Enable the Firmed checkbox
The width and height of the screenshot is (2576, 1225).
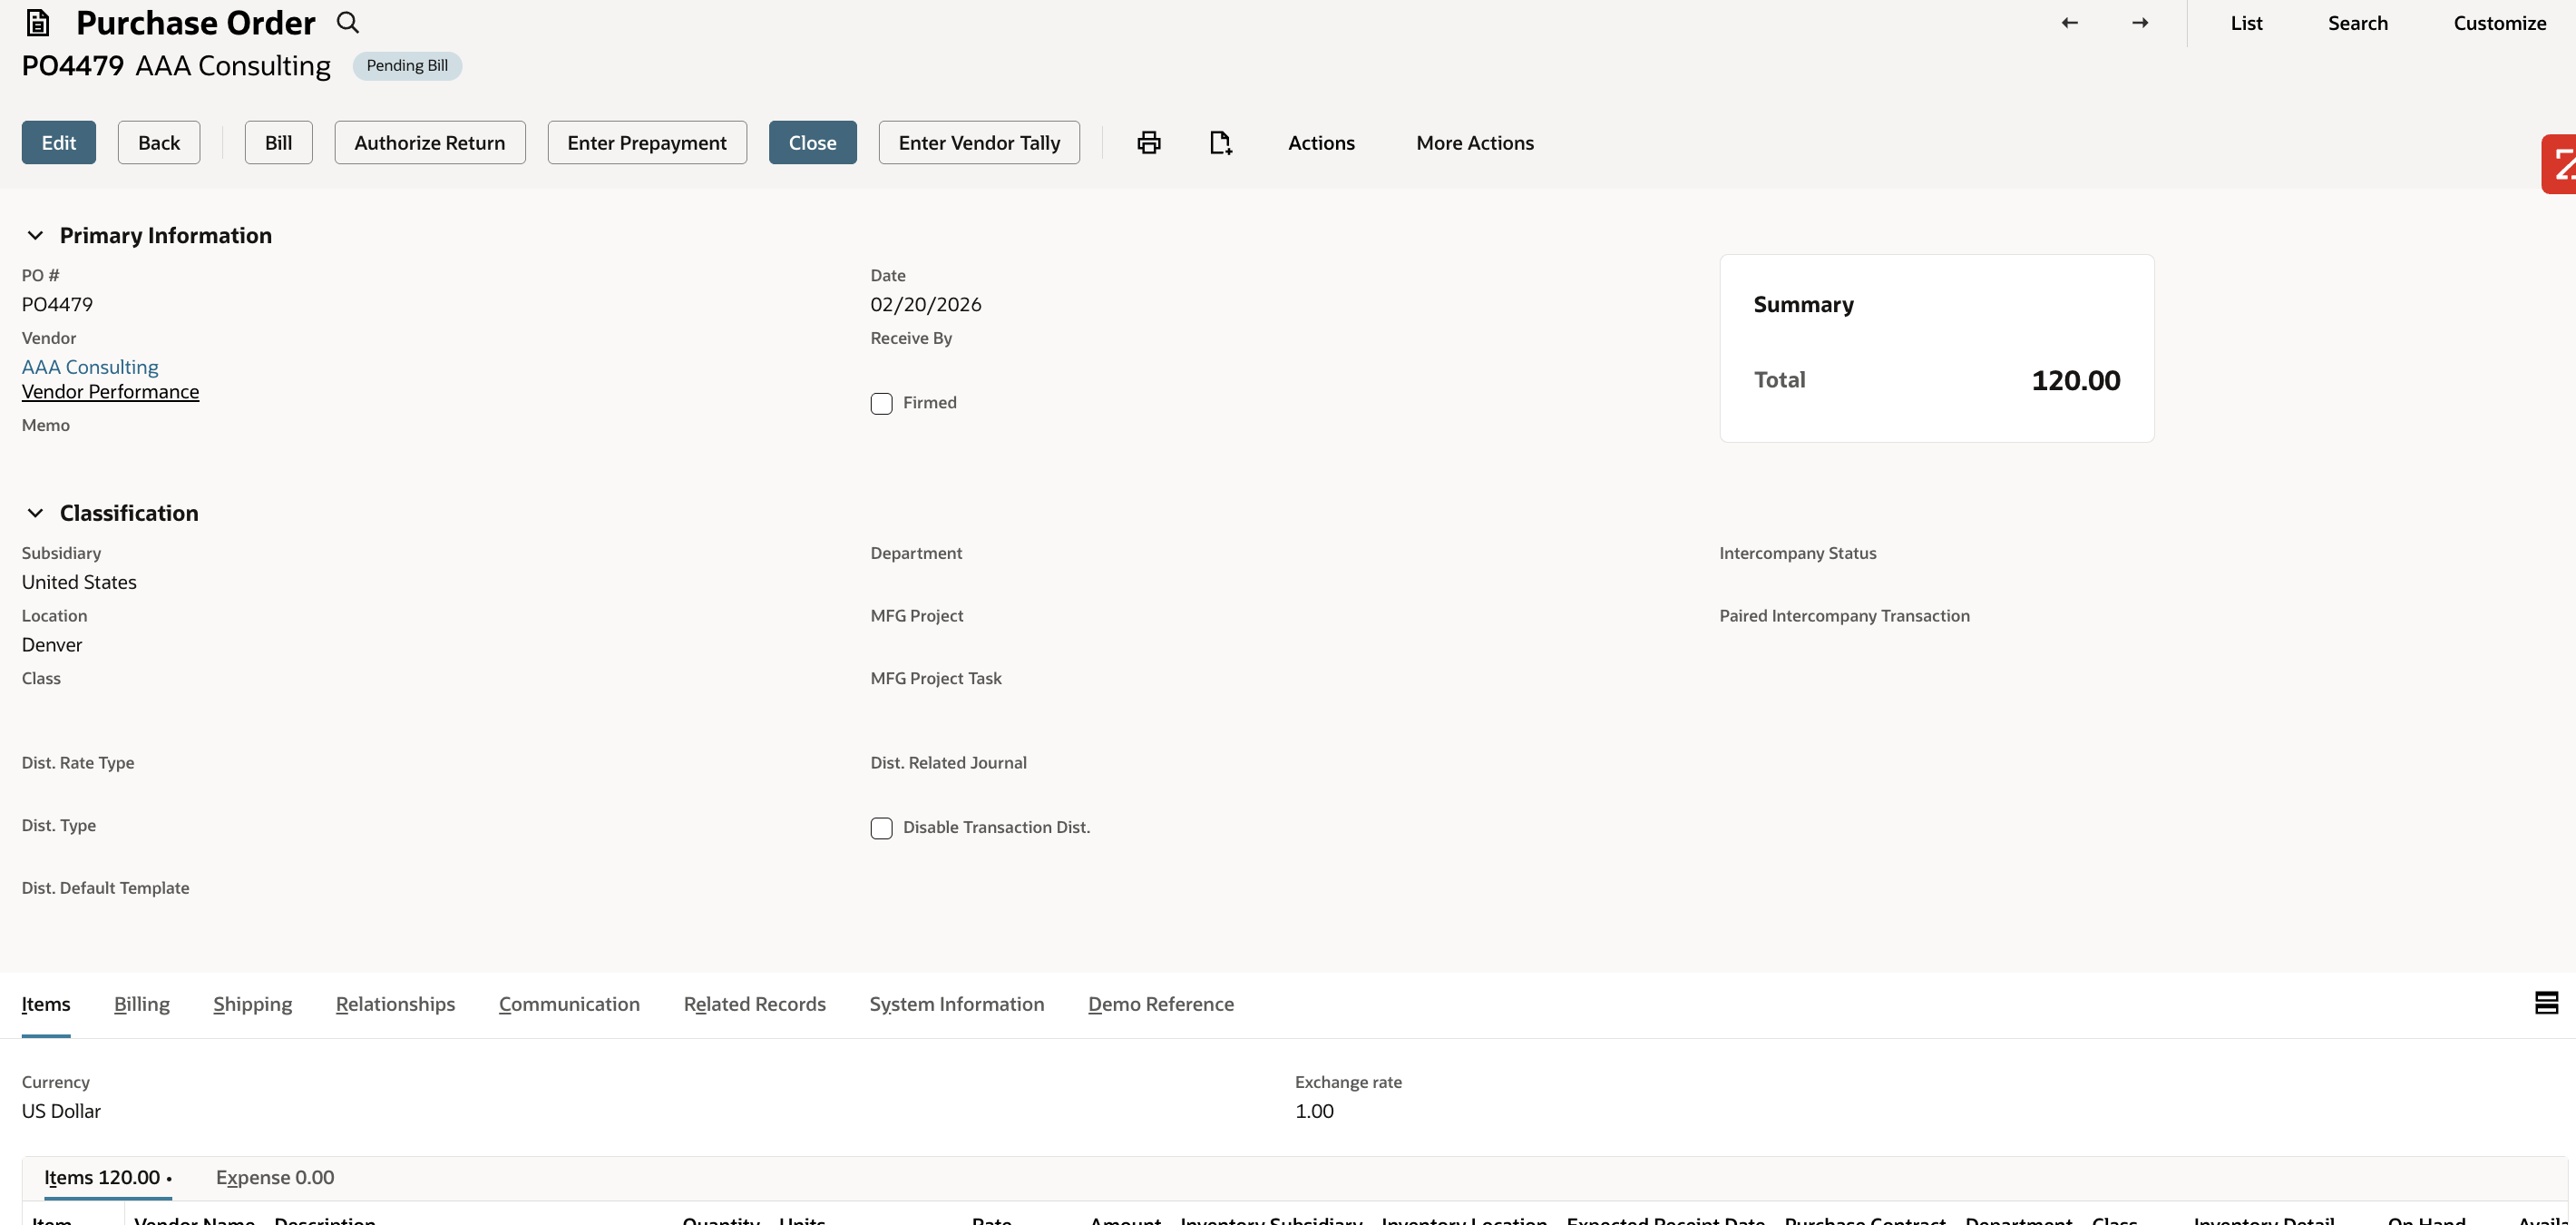[x=881, y=403]
